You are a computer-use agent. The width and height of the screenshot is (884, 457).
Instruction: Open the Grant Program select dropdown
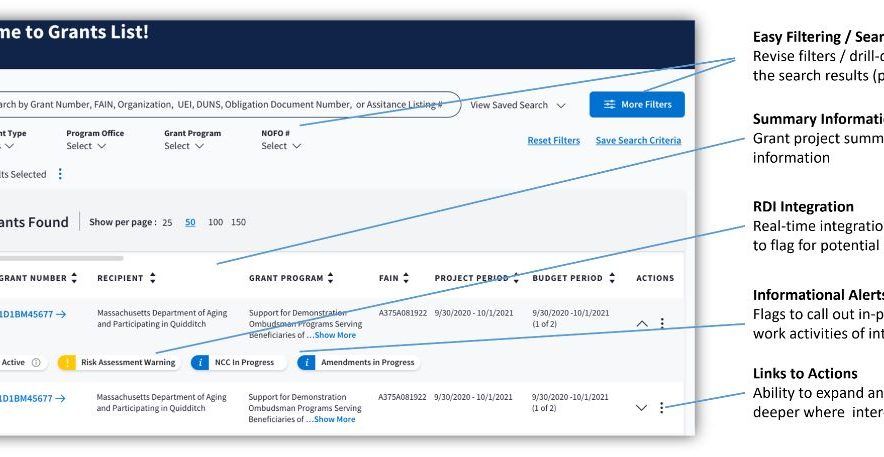tap(184, 146)
